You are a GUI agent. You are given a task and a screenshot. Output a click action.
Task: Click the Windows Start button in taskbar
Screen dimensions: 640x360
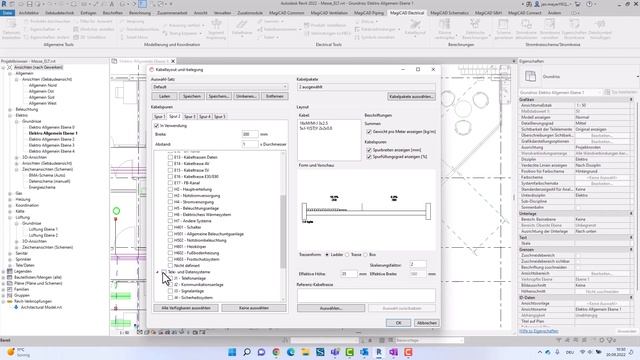pyautogui.click(x=232, y=352)
